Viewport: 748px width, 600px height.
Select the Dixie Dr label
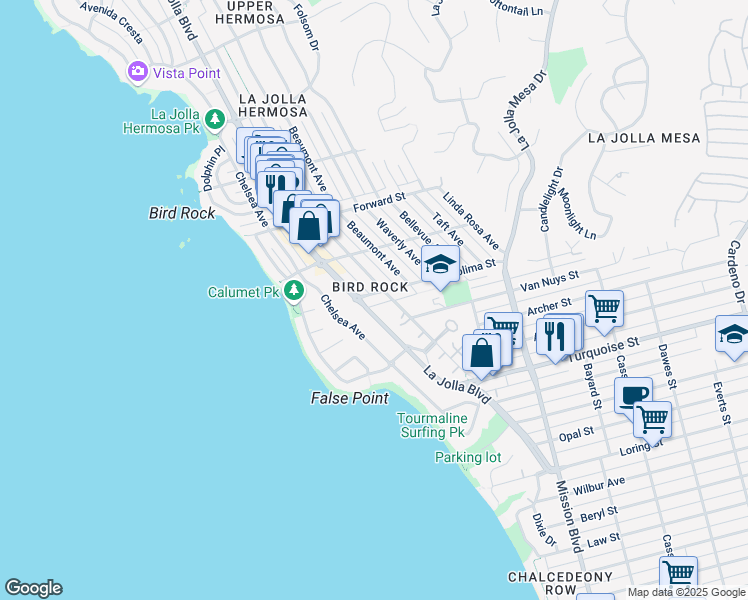tap(544, 530)
